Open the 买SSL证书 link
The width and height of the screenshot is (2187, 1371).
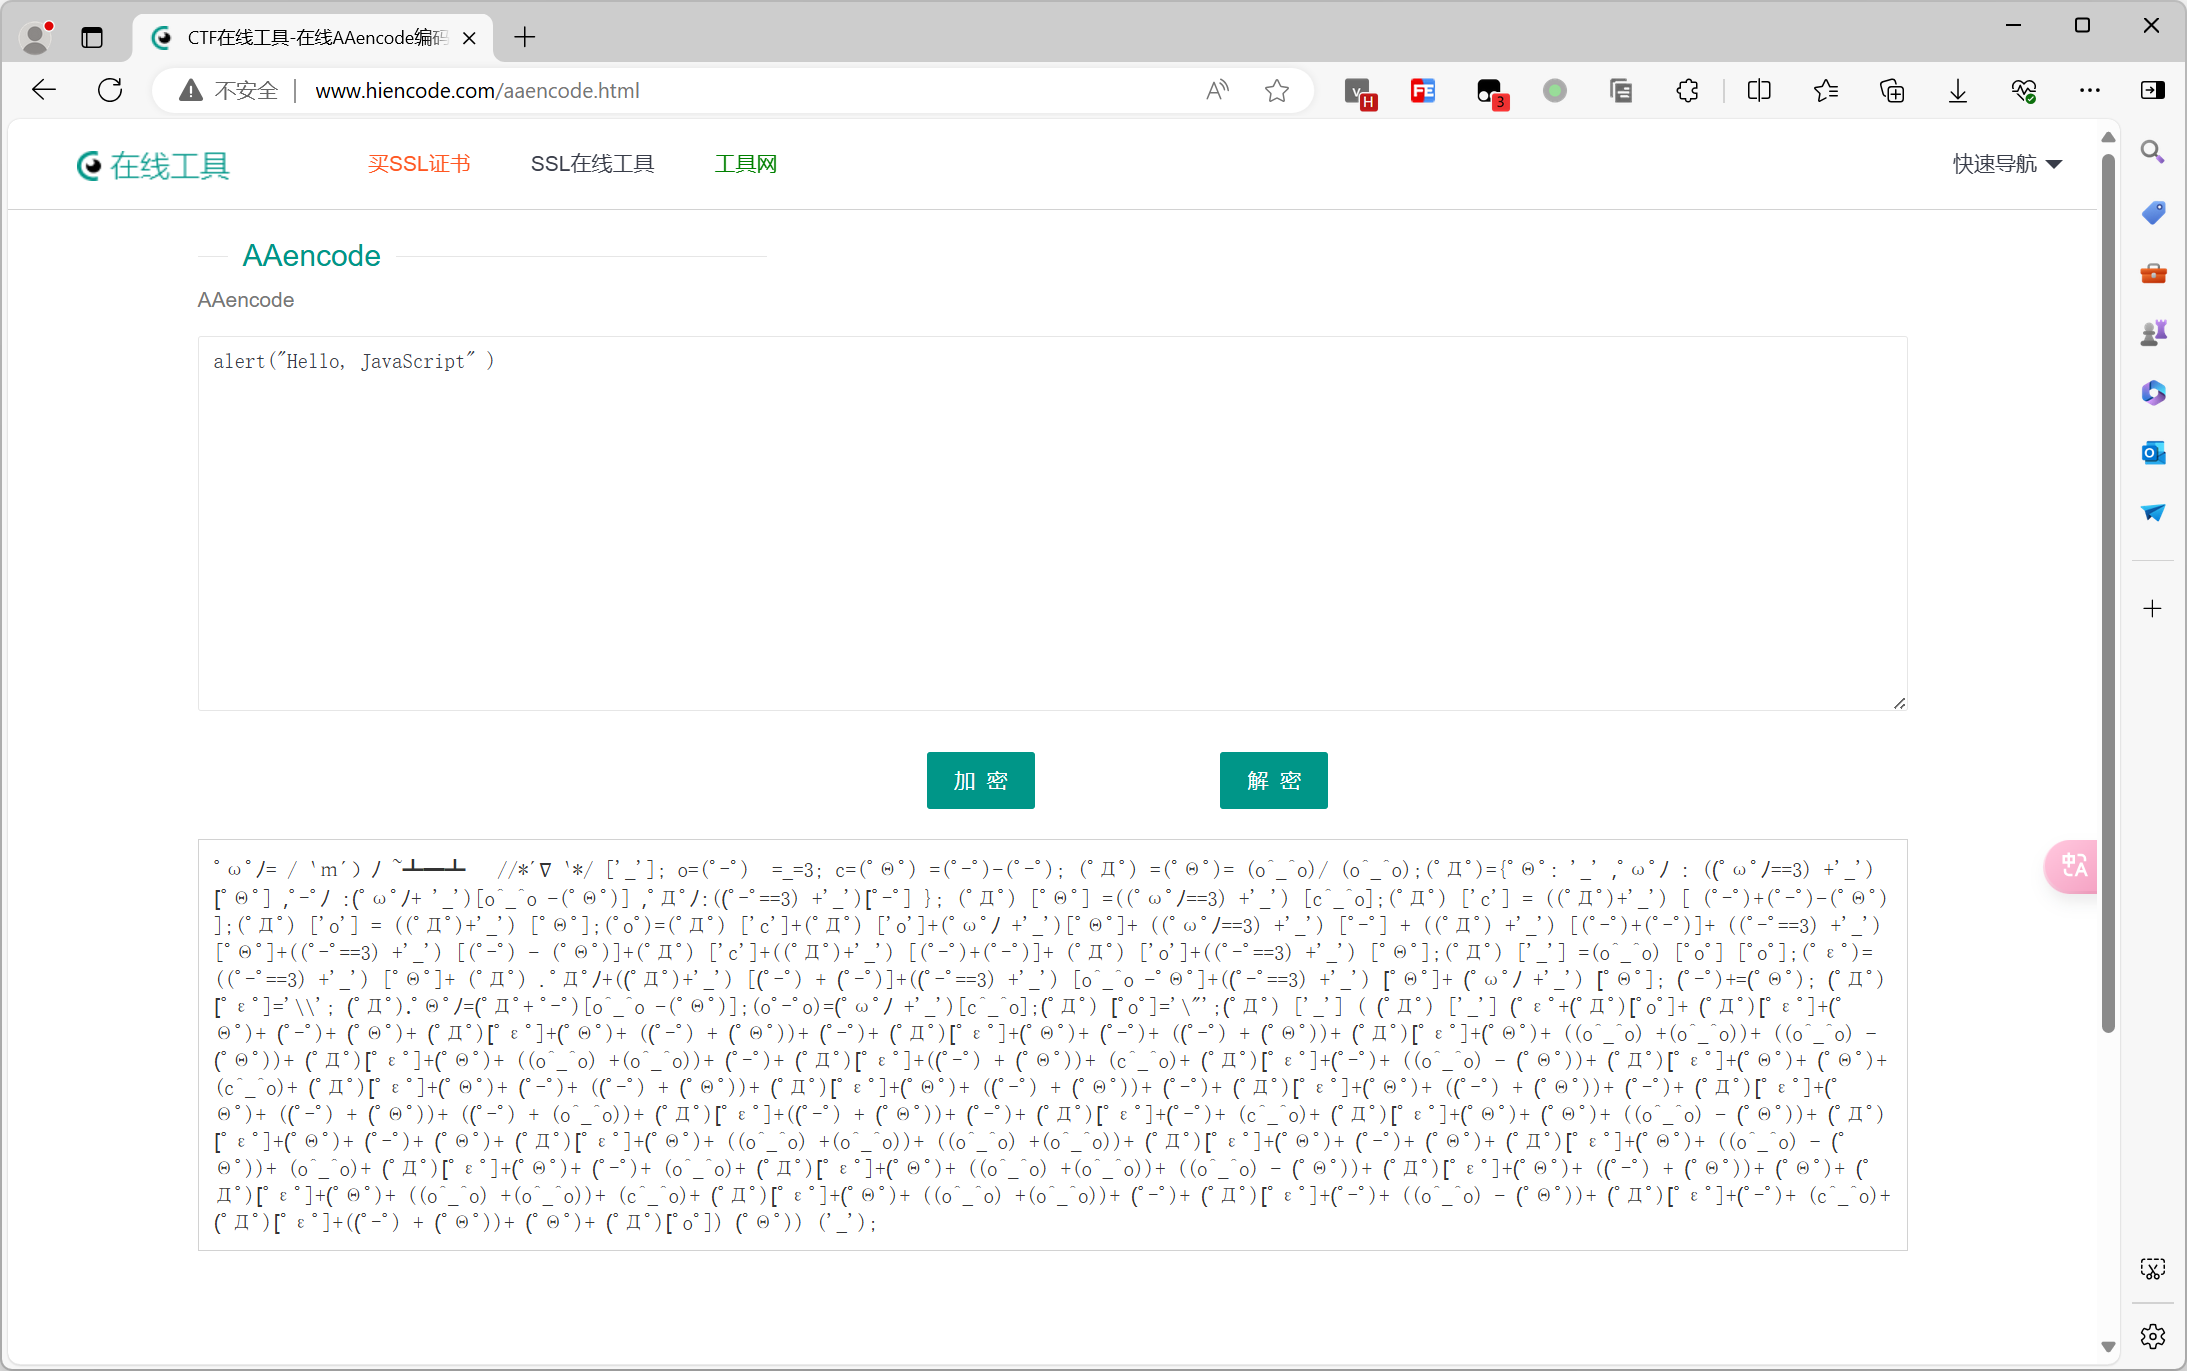tap(420, 163)
